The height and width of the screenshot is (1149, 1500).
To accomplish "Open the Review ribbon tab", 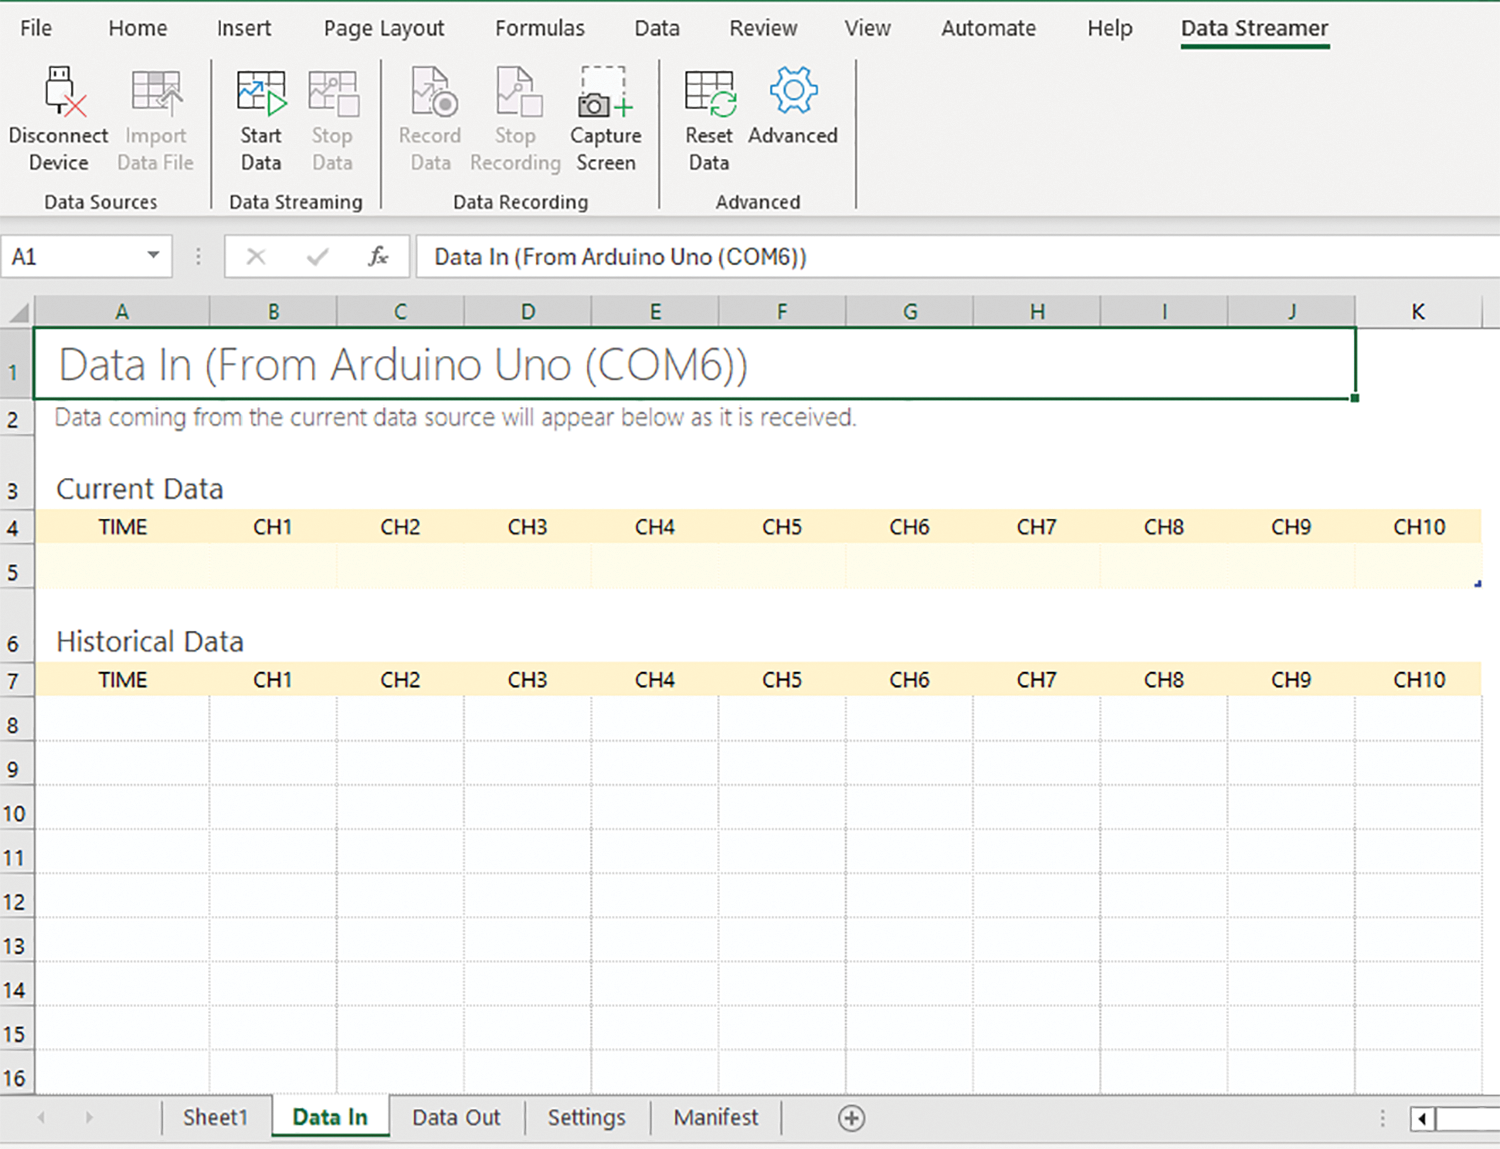I will [763, 28].
